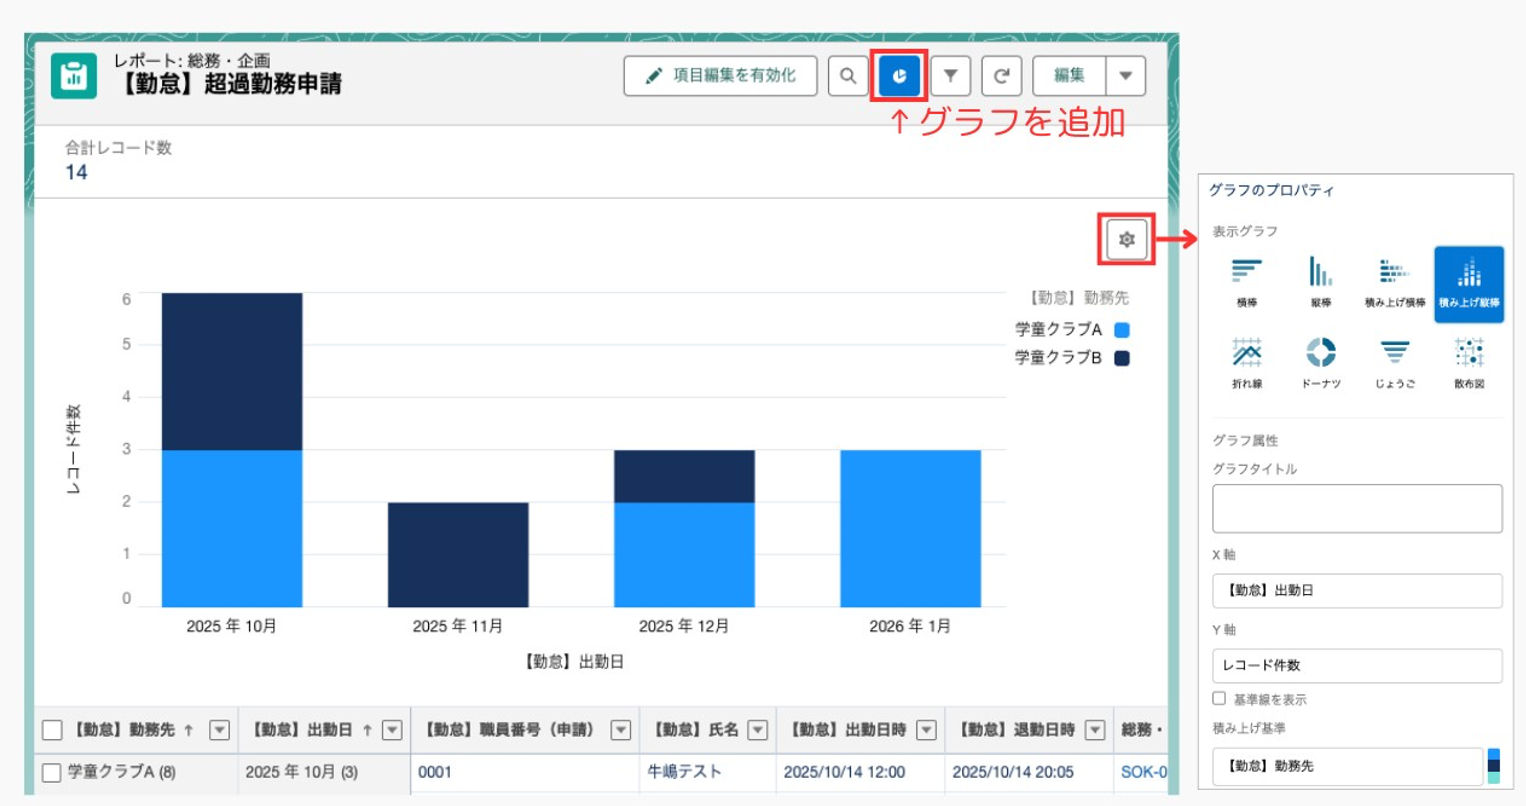
Task: Click the 2025/10/14 20:05 clock-out cell
Action: point(1013,772)
